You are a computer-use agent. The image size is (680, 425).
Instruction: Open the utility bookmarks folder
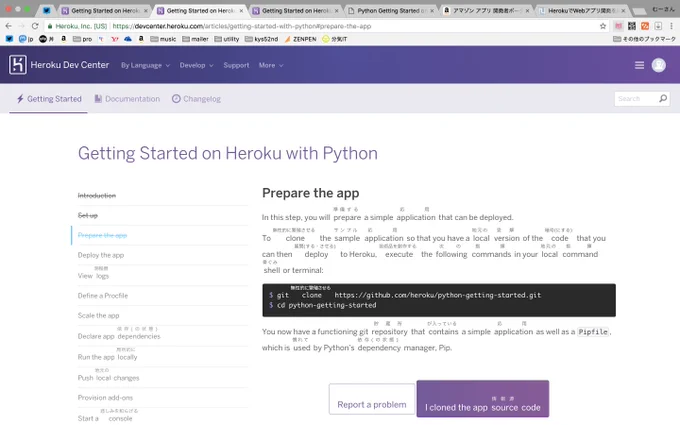tap(226, 39)
